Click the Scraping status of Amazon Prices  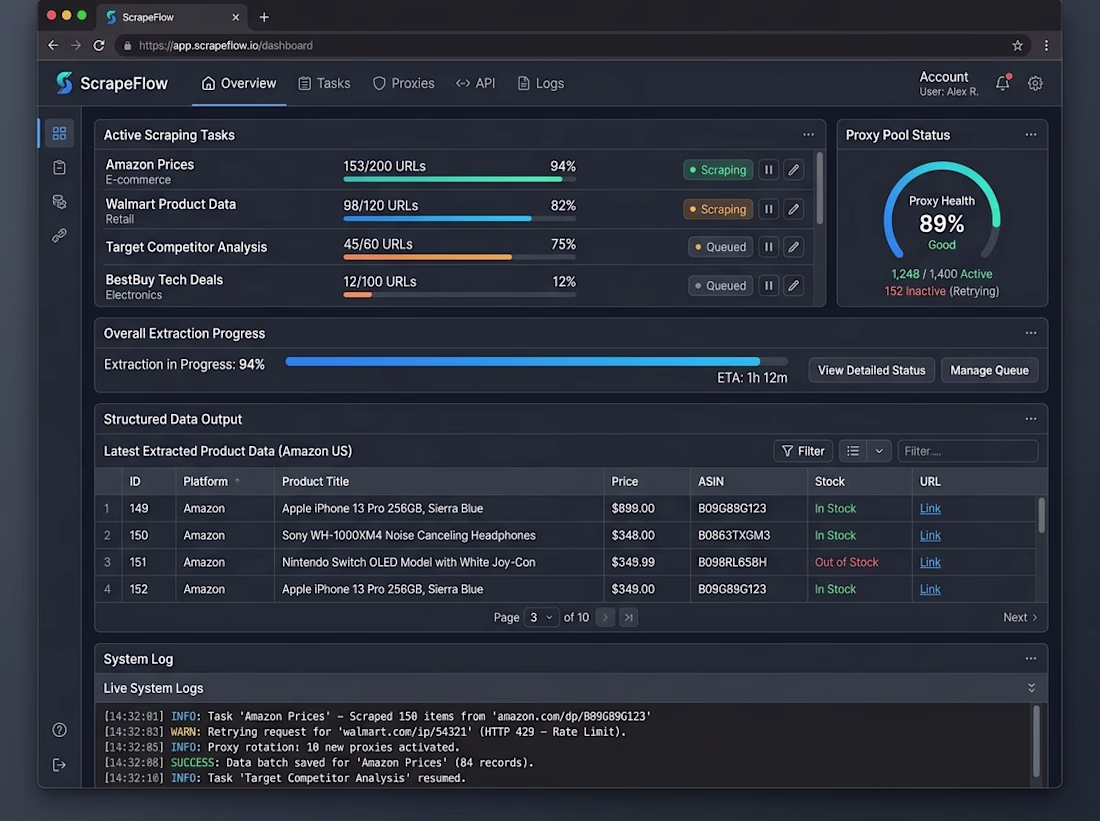click(718, 170)
